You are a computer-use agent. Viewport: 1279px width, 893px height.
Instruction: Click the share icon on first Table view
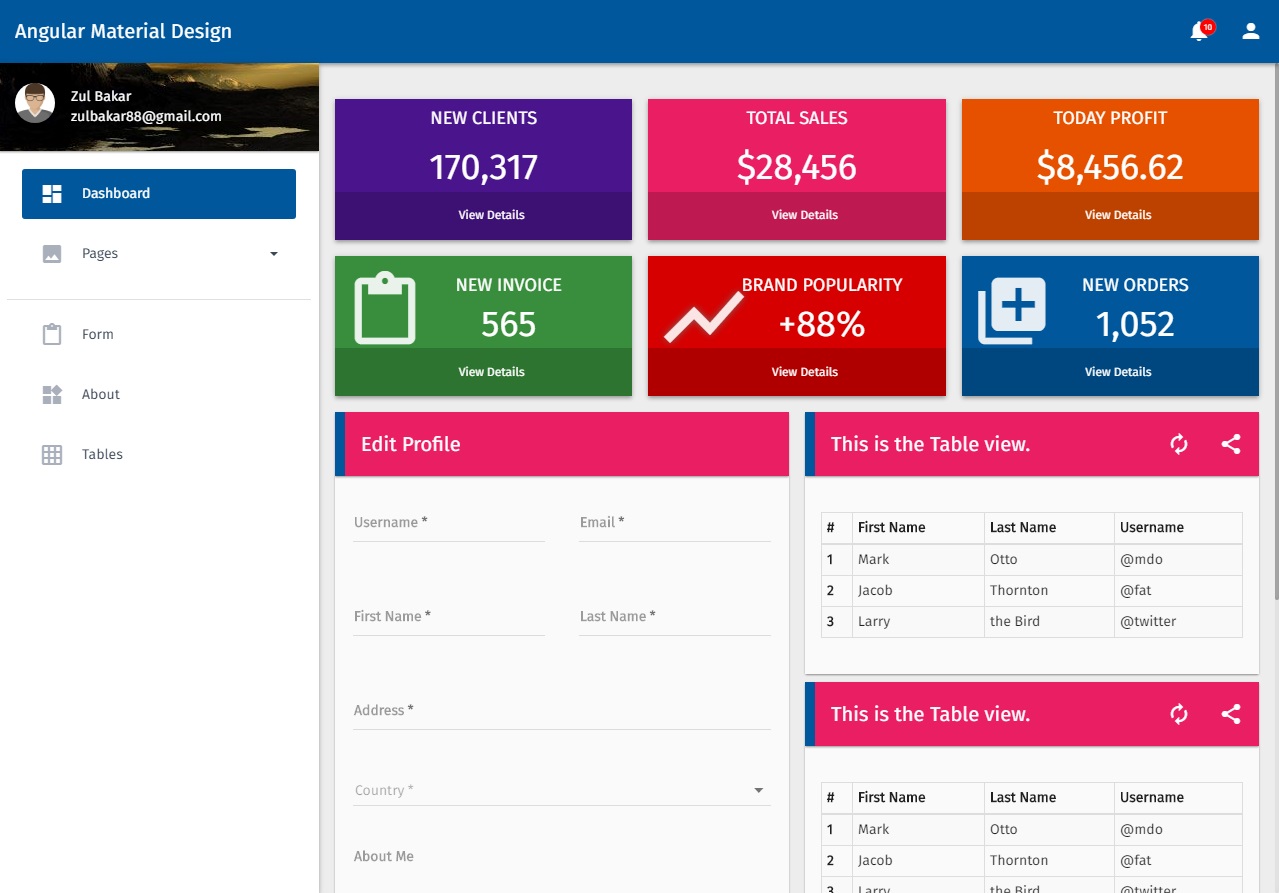click(x=1231, y=444)
